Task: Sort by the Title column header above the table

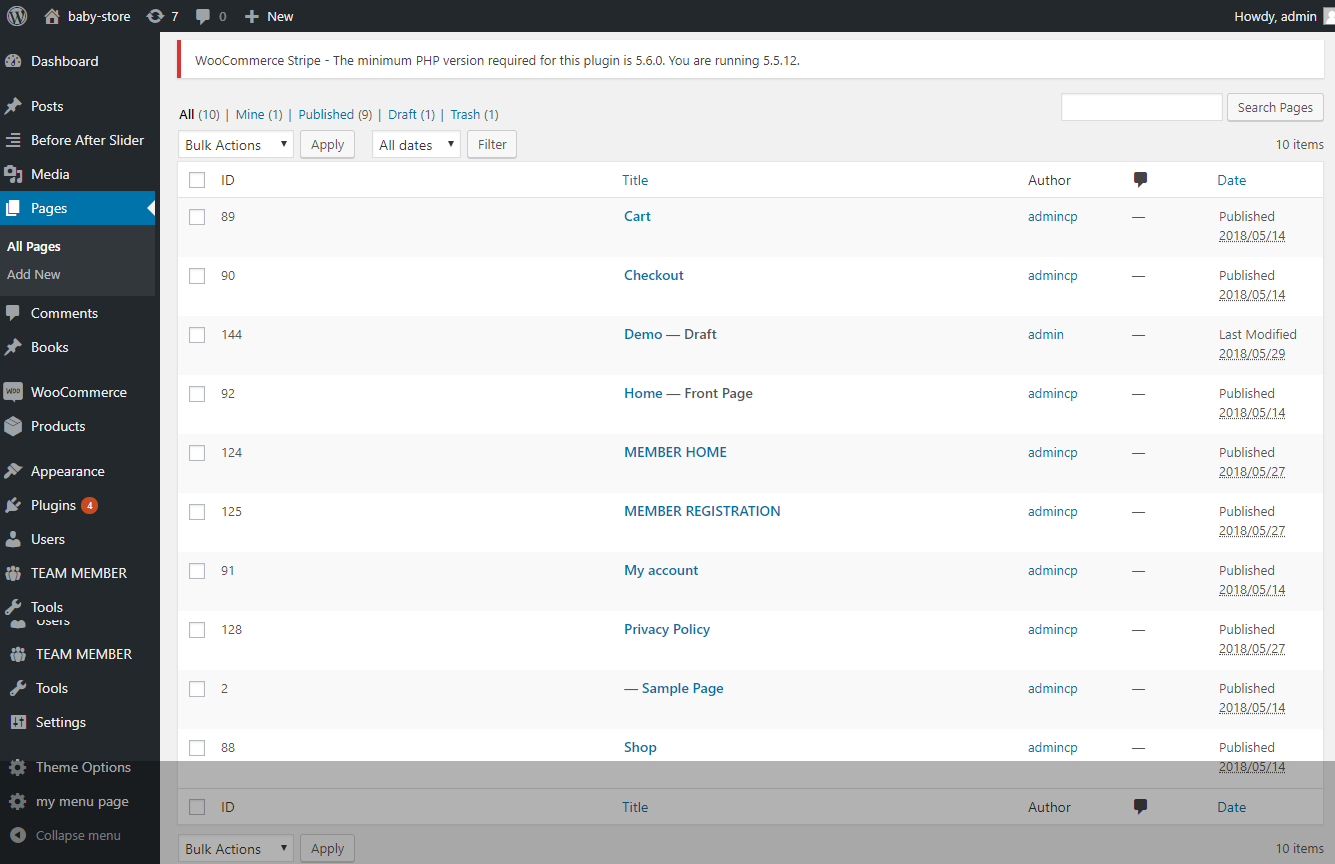Action: (x=635, y=180)
